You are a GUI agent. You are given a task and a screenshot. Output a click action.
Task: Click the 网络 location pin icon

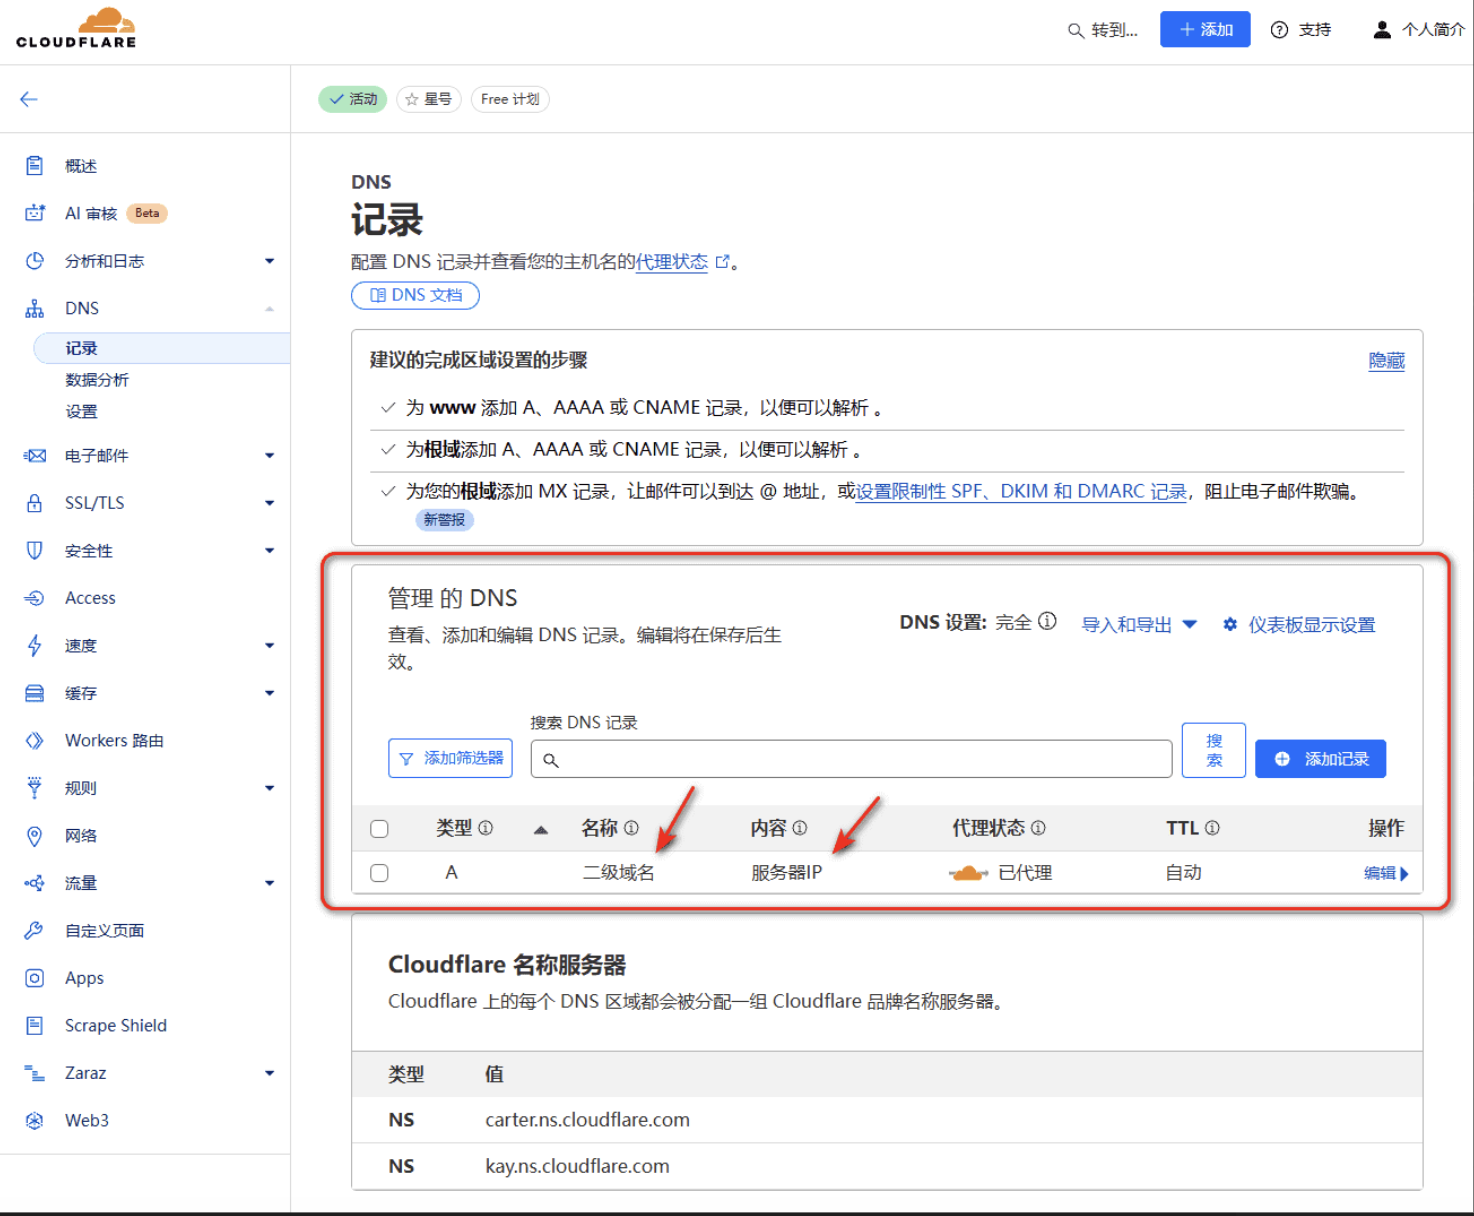click(34, 836)
